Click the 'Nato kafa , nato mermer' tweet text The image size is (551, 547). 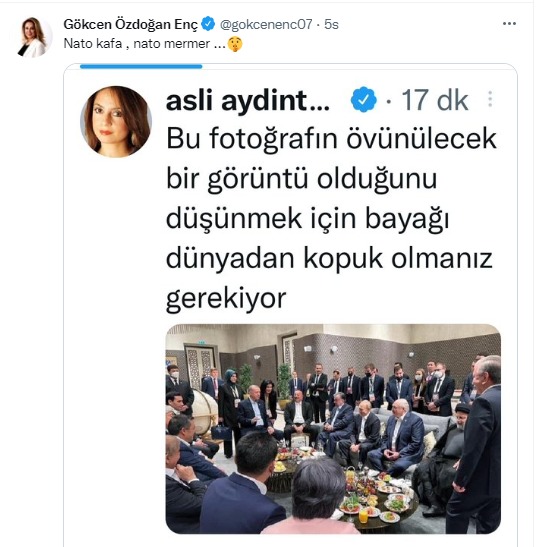pyautogui.click(x=144, y=44)
